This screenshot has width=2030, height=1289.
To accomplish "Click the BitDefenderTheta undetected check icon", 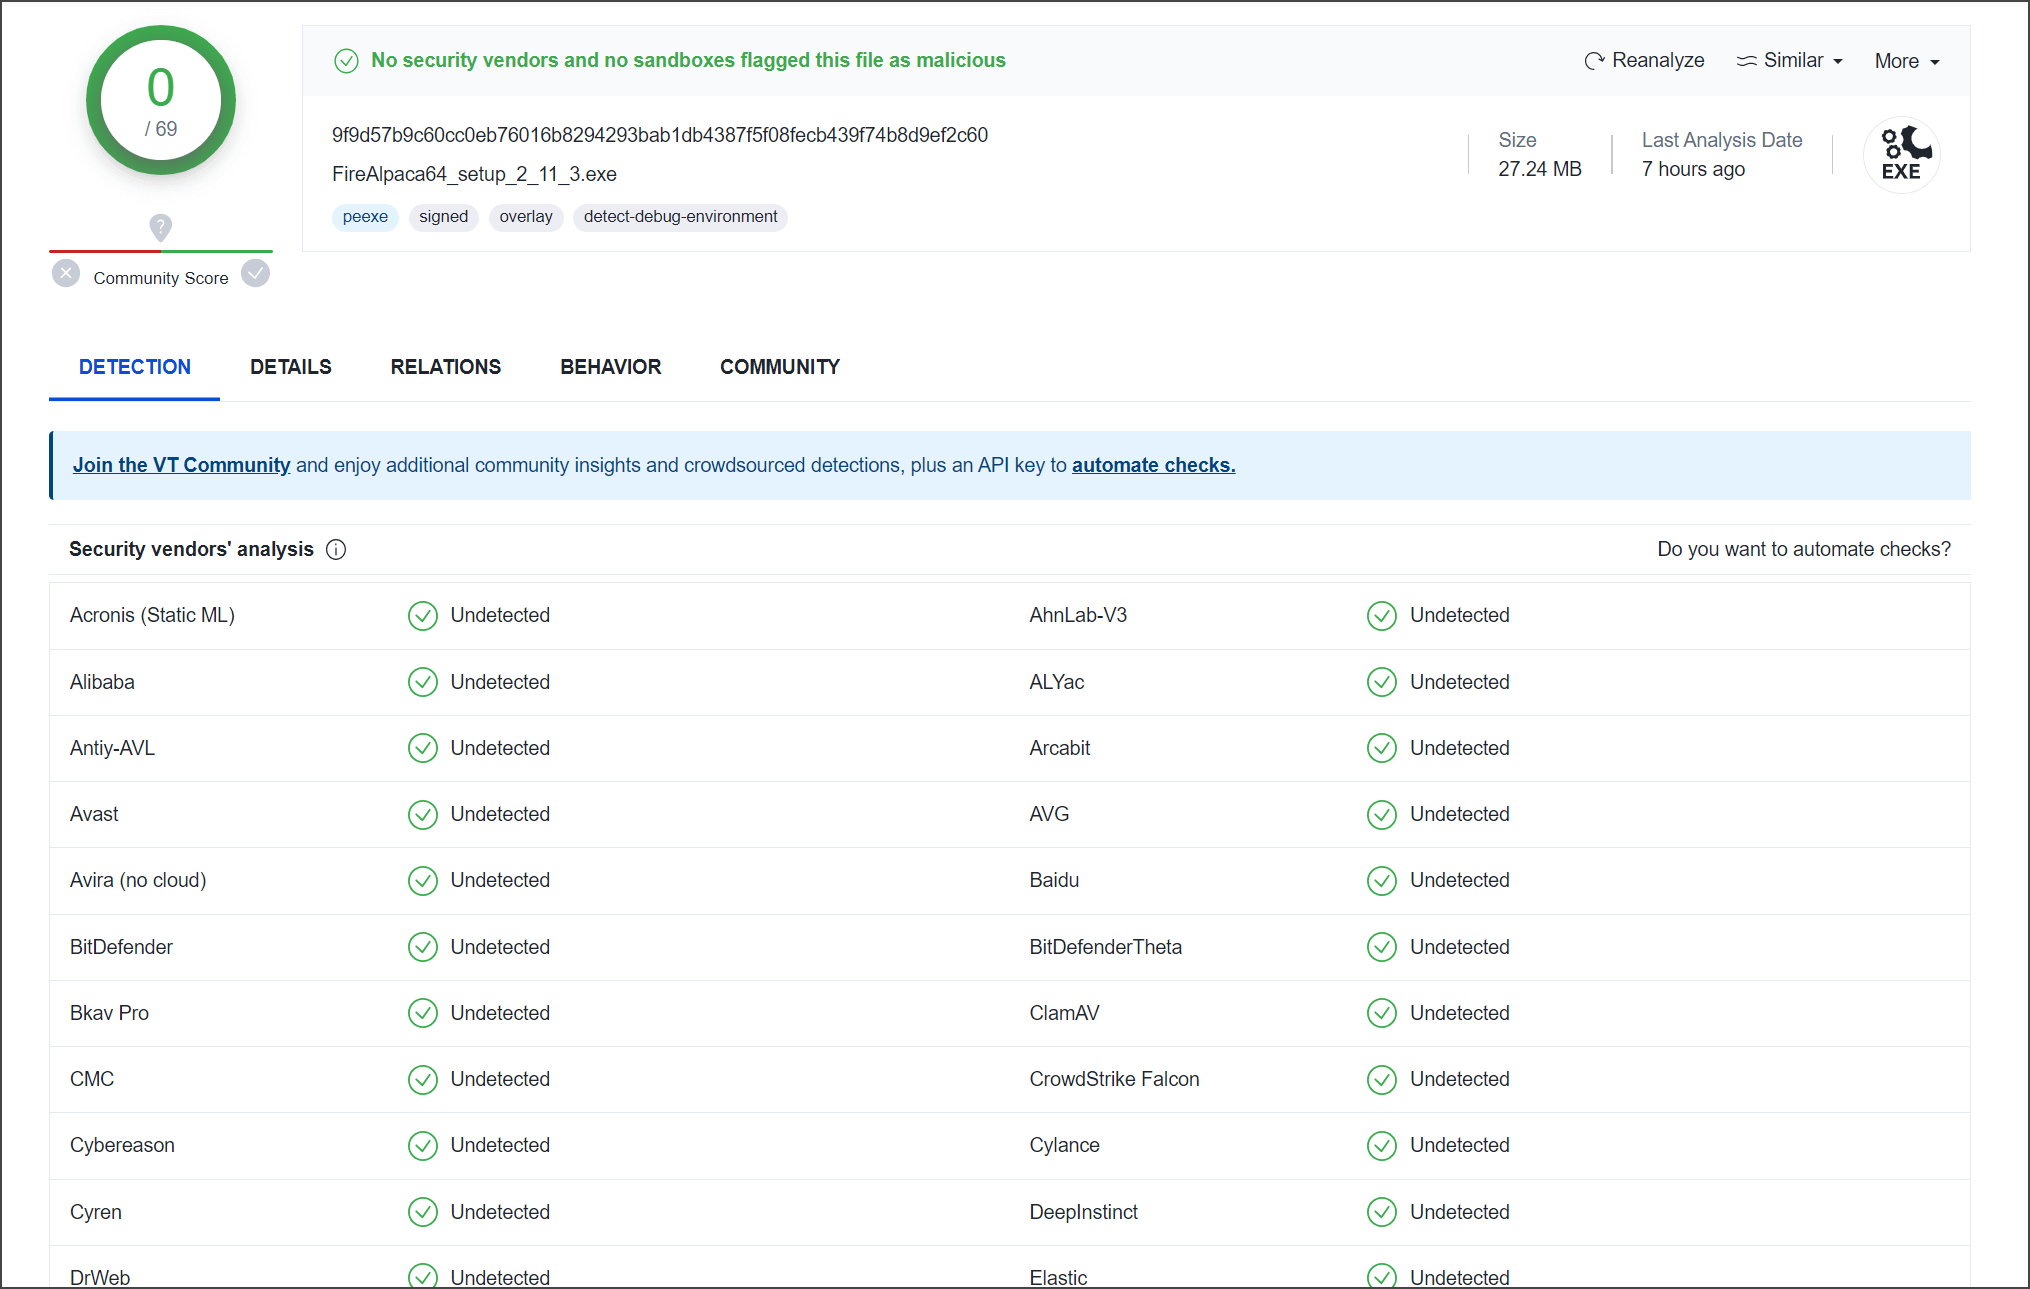I will pos(1382,947).
